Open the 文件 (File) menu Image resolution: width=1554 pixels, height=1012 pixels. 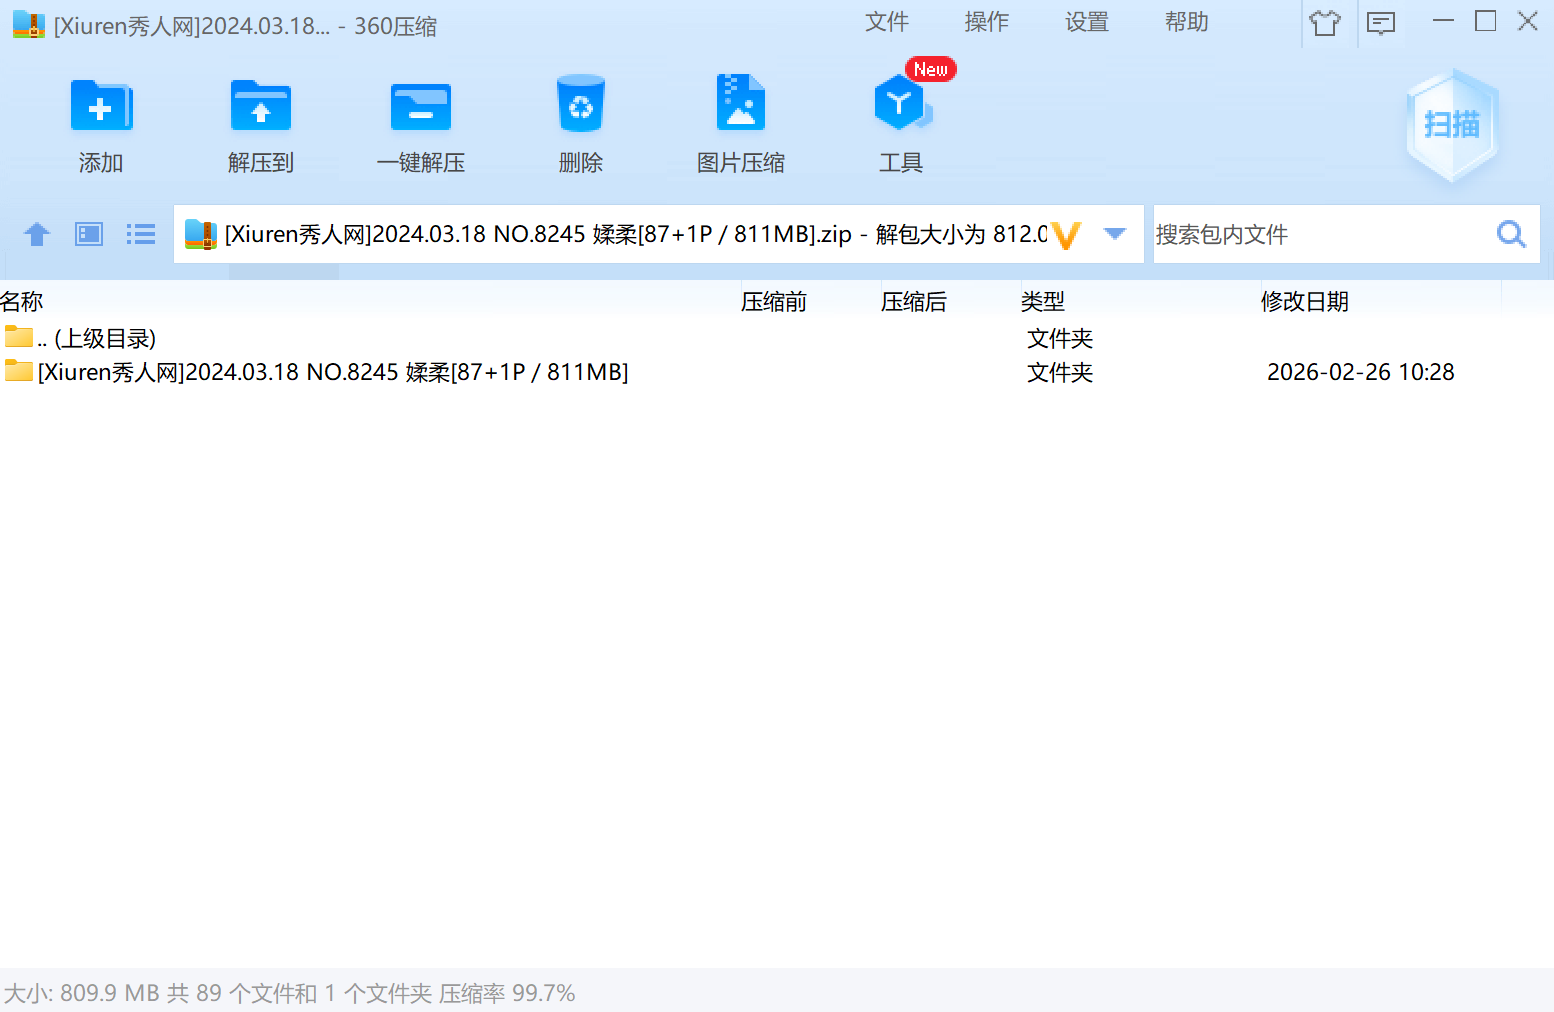pos(886,22)
